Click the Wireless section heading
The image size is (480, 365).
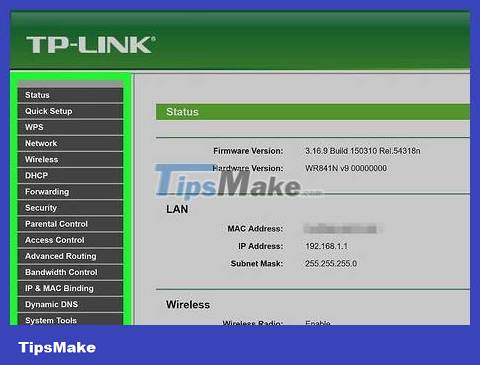188,305
